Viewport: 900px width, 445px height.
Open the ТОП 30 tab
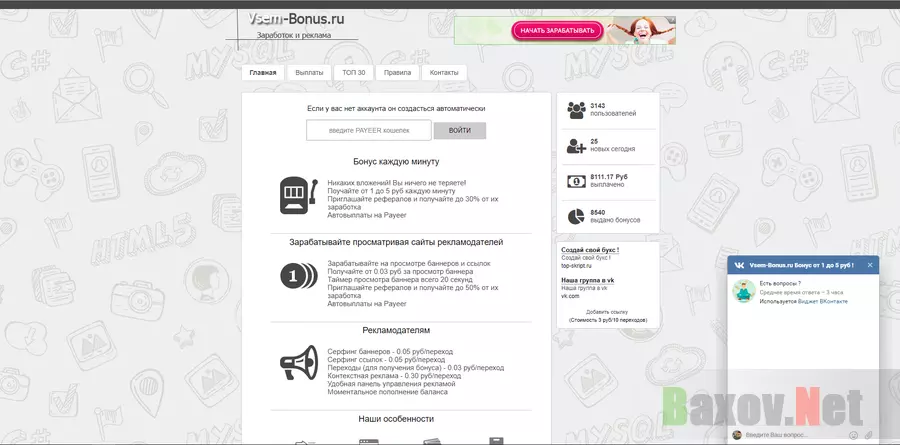tap(354, 73)
